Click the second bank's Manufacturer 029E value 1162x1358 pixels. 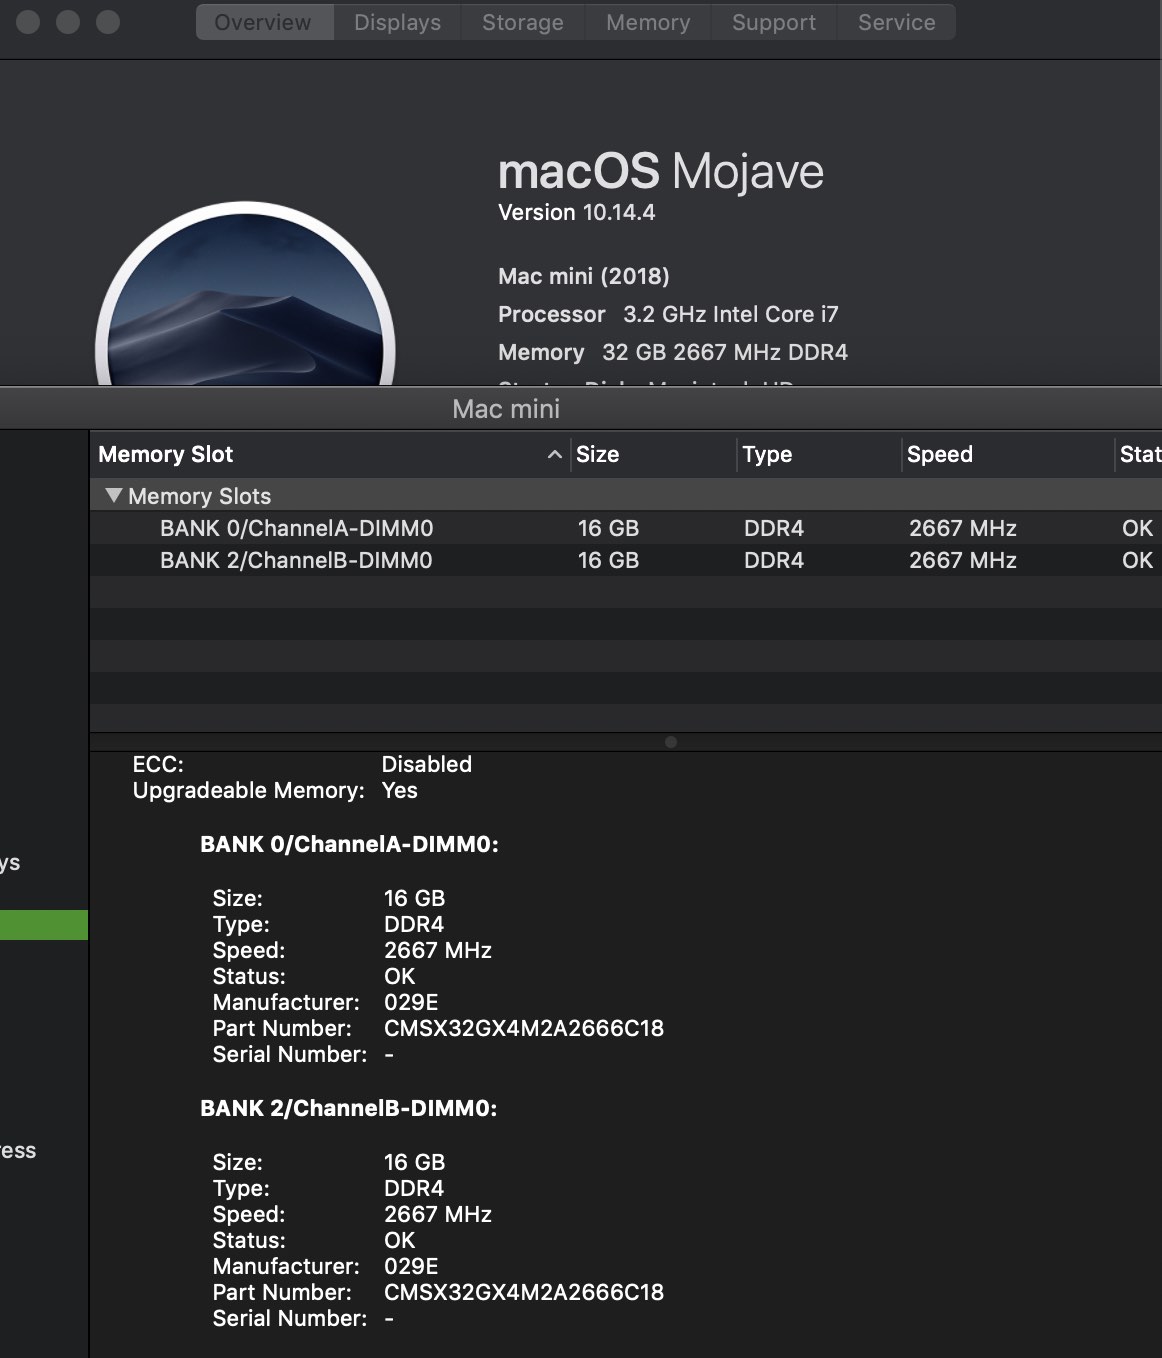tap(411, 1266)
